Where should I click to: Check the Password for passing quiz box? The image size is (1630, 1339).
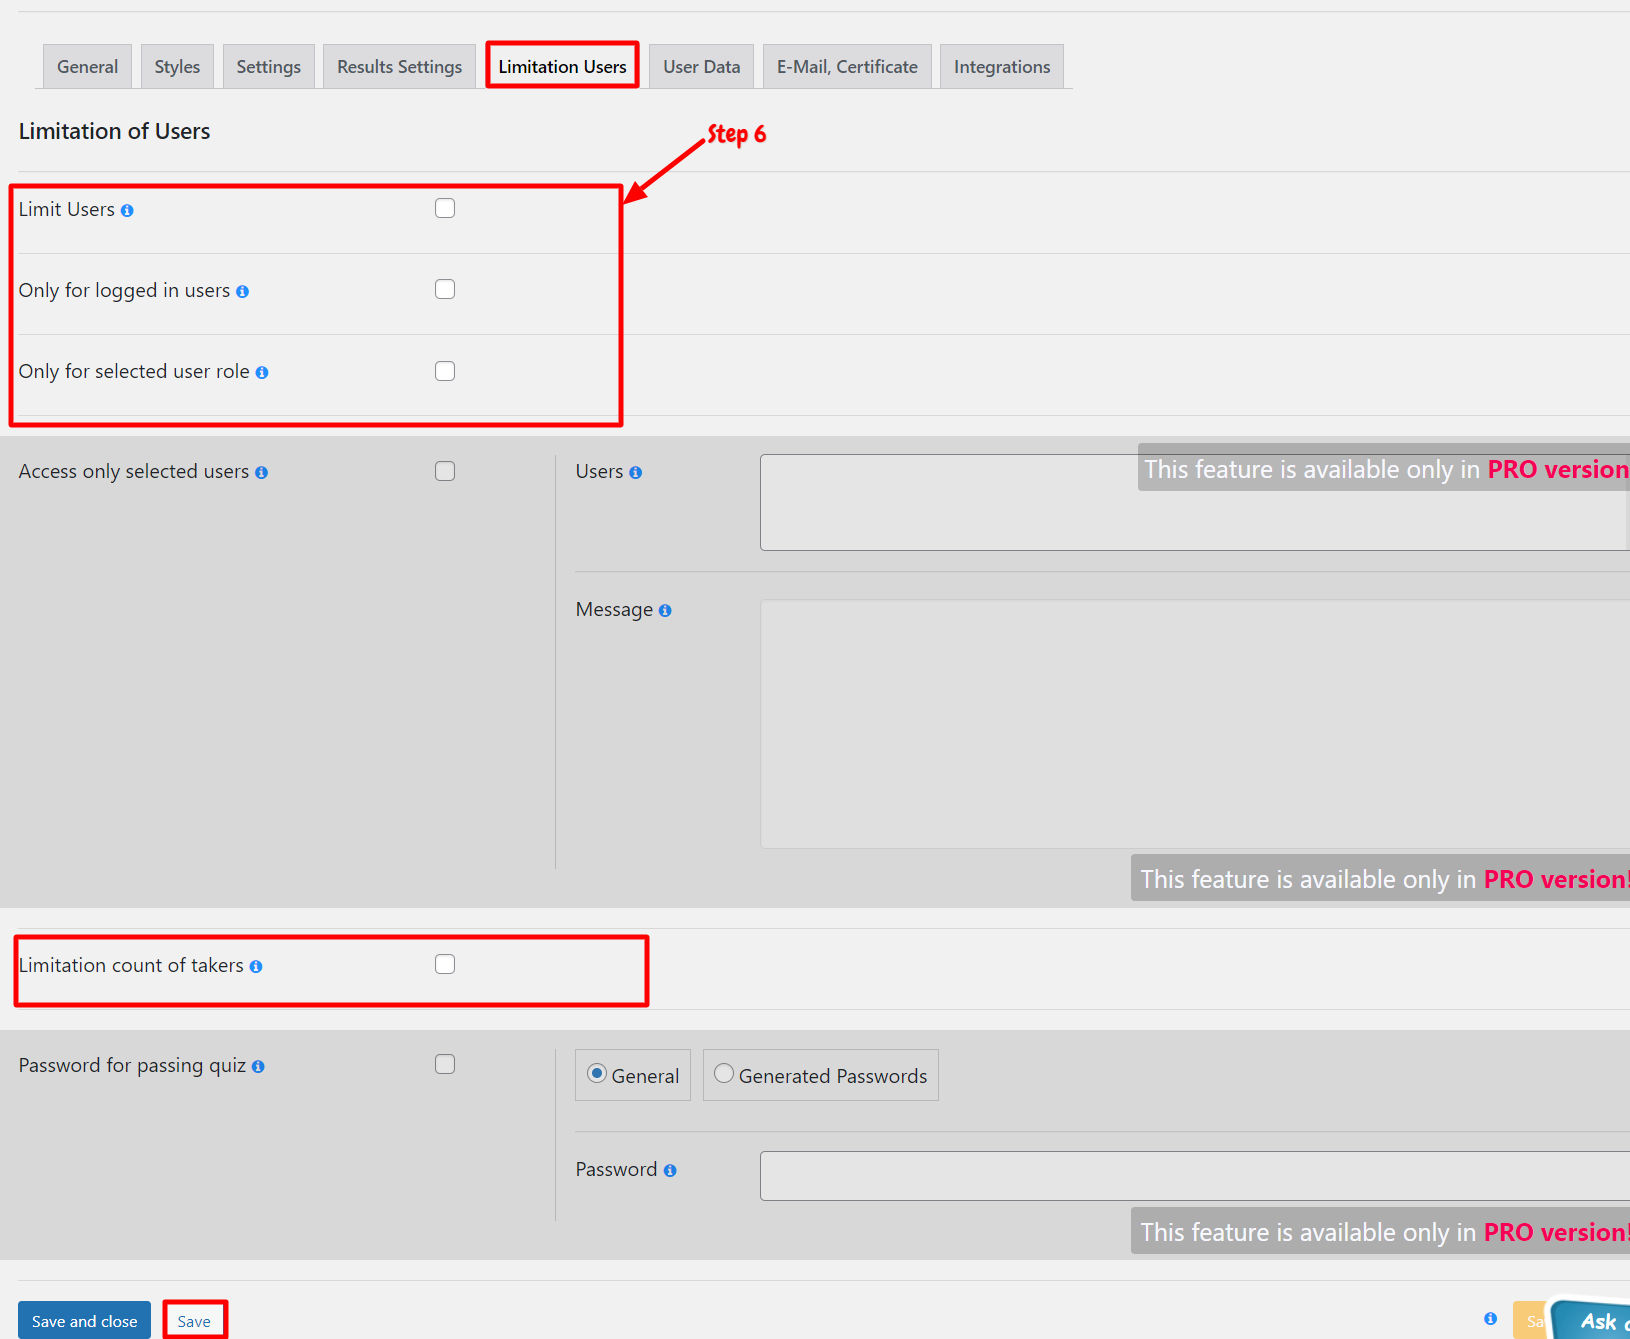[x=445, y=1064]
